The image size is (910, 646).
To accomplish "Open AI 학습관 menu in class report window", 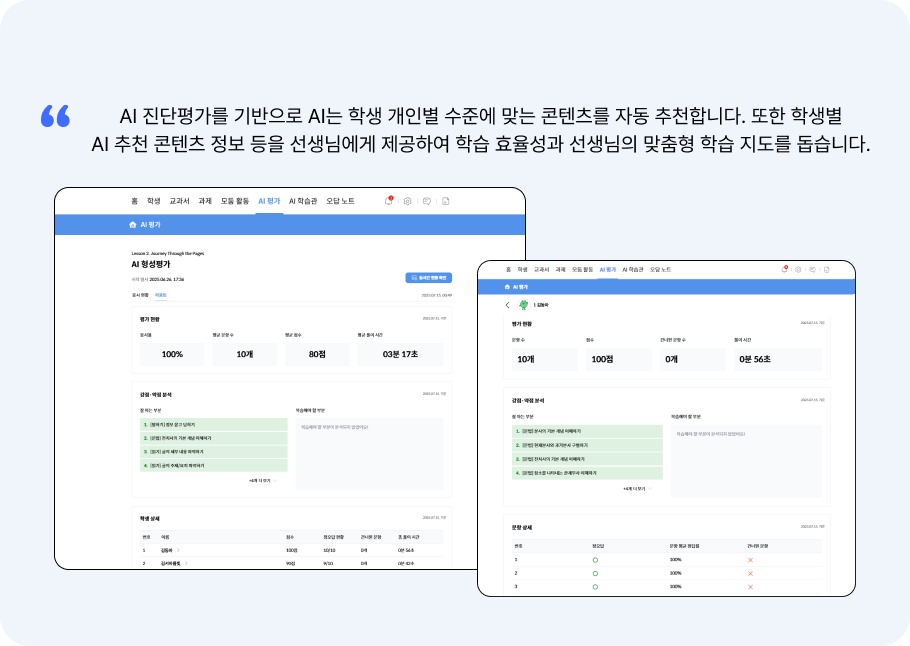I will coord(303,201).
